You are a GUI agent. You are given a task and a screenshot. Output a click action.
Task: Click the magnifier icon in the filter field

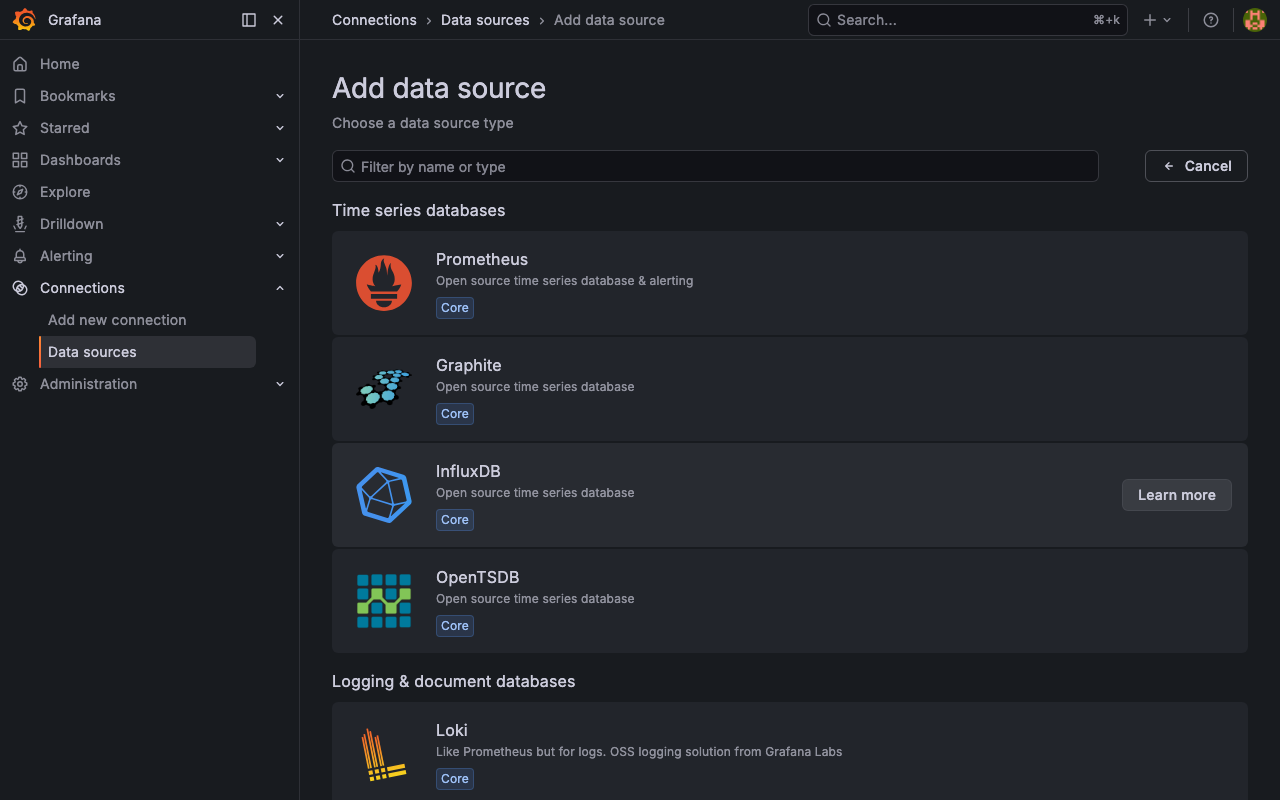[348, 166]
